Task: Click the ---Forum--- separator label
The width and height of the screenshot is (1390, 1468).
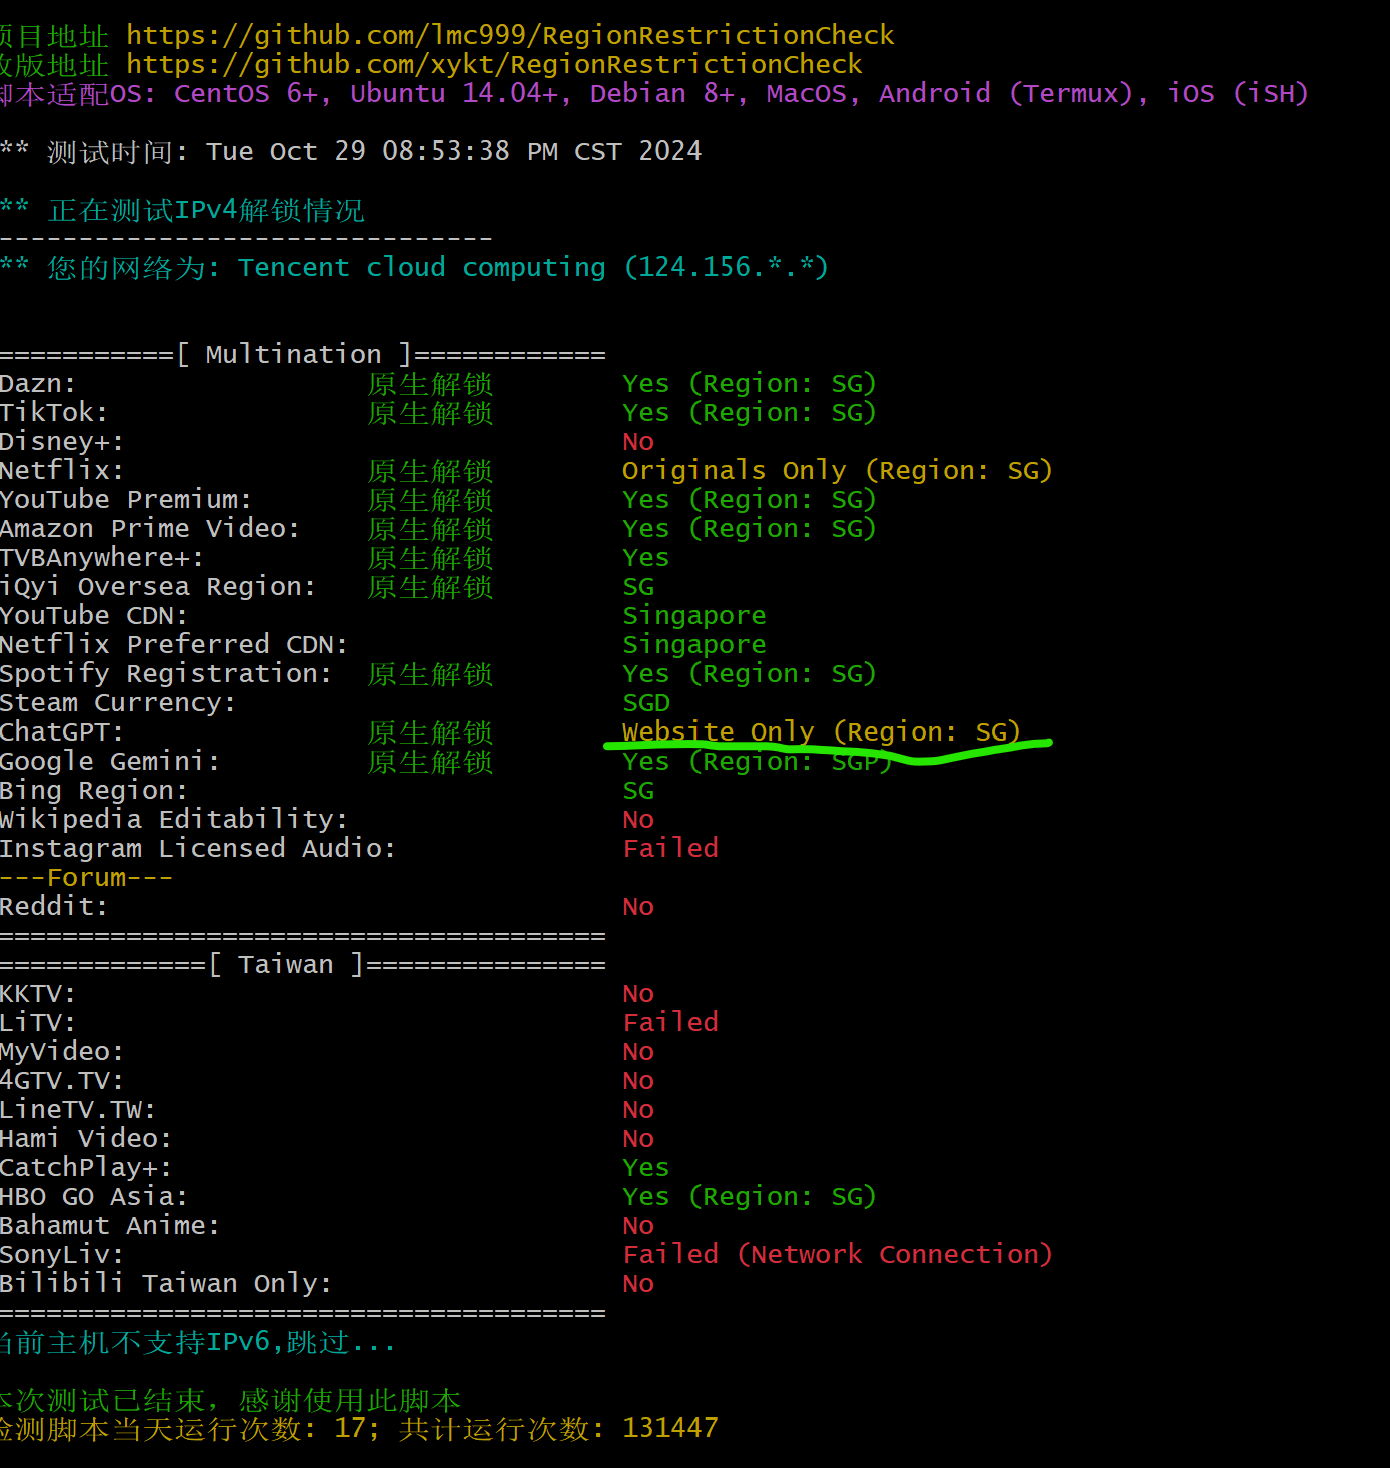Action: [x=86, y=877]
